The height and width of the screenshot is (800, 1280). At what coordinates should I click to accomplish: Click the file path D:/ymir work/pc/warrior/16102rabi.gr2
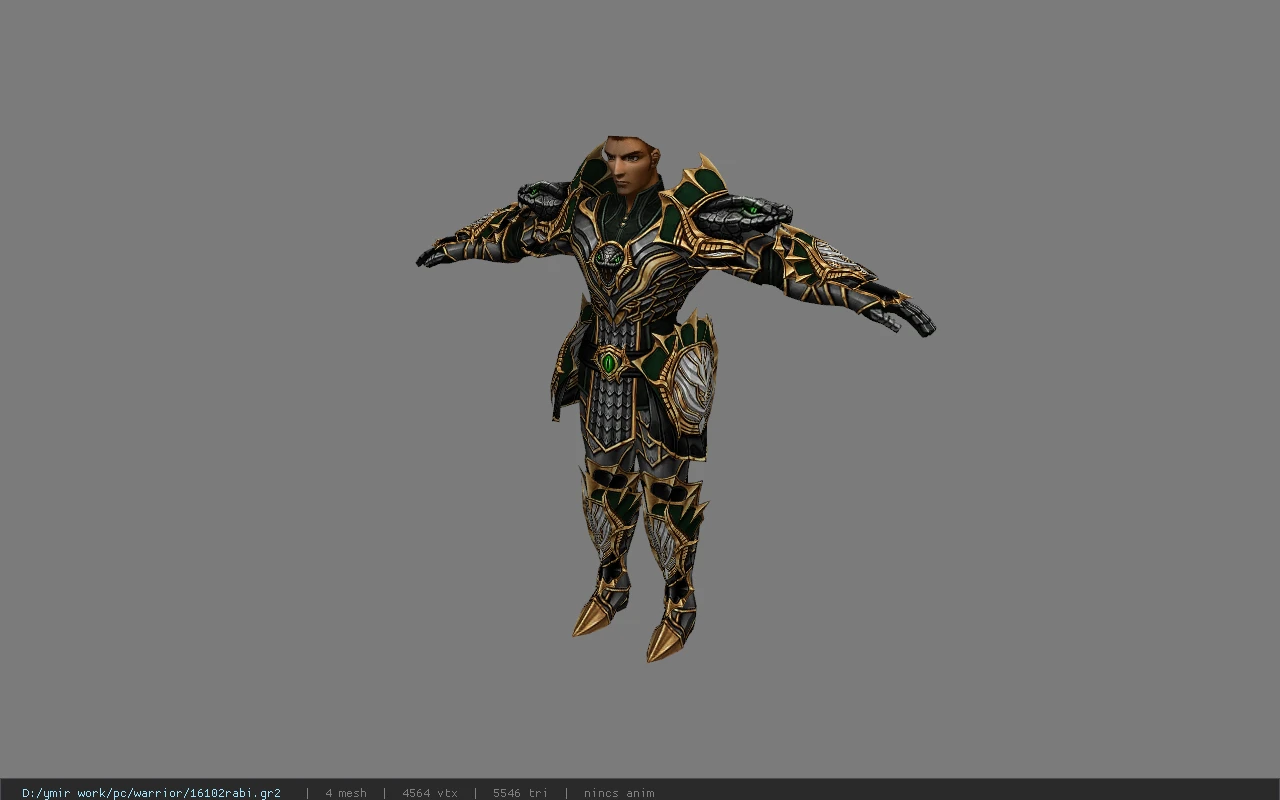pyautogui.click(x=151, y=793)
